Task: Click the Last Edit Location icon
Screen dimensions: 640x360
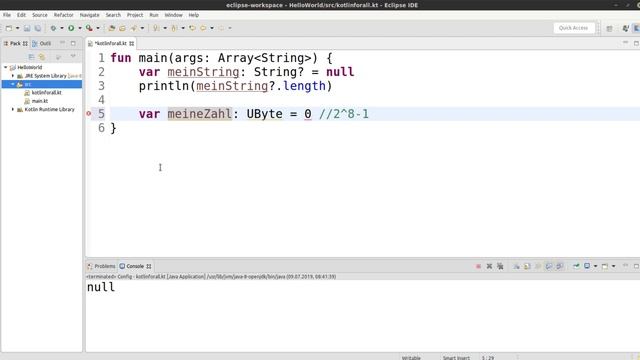Action: point(192,28)
